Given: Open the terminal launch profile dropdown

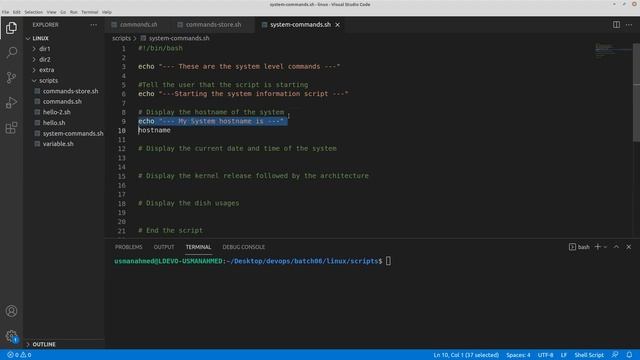Looking at the screenshot, I should tap(605, 247).
